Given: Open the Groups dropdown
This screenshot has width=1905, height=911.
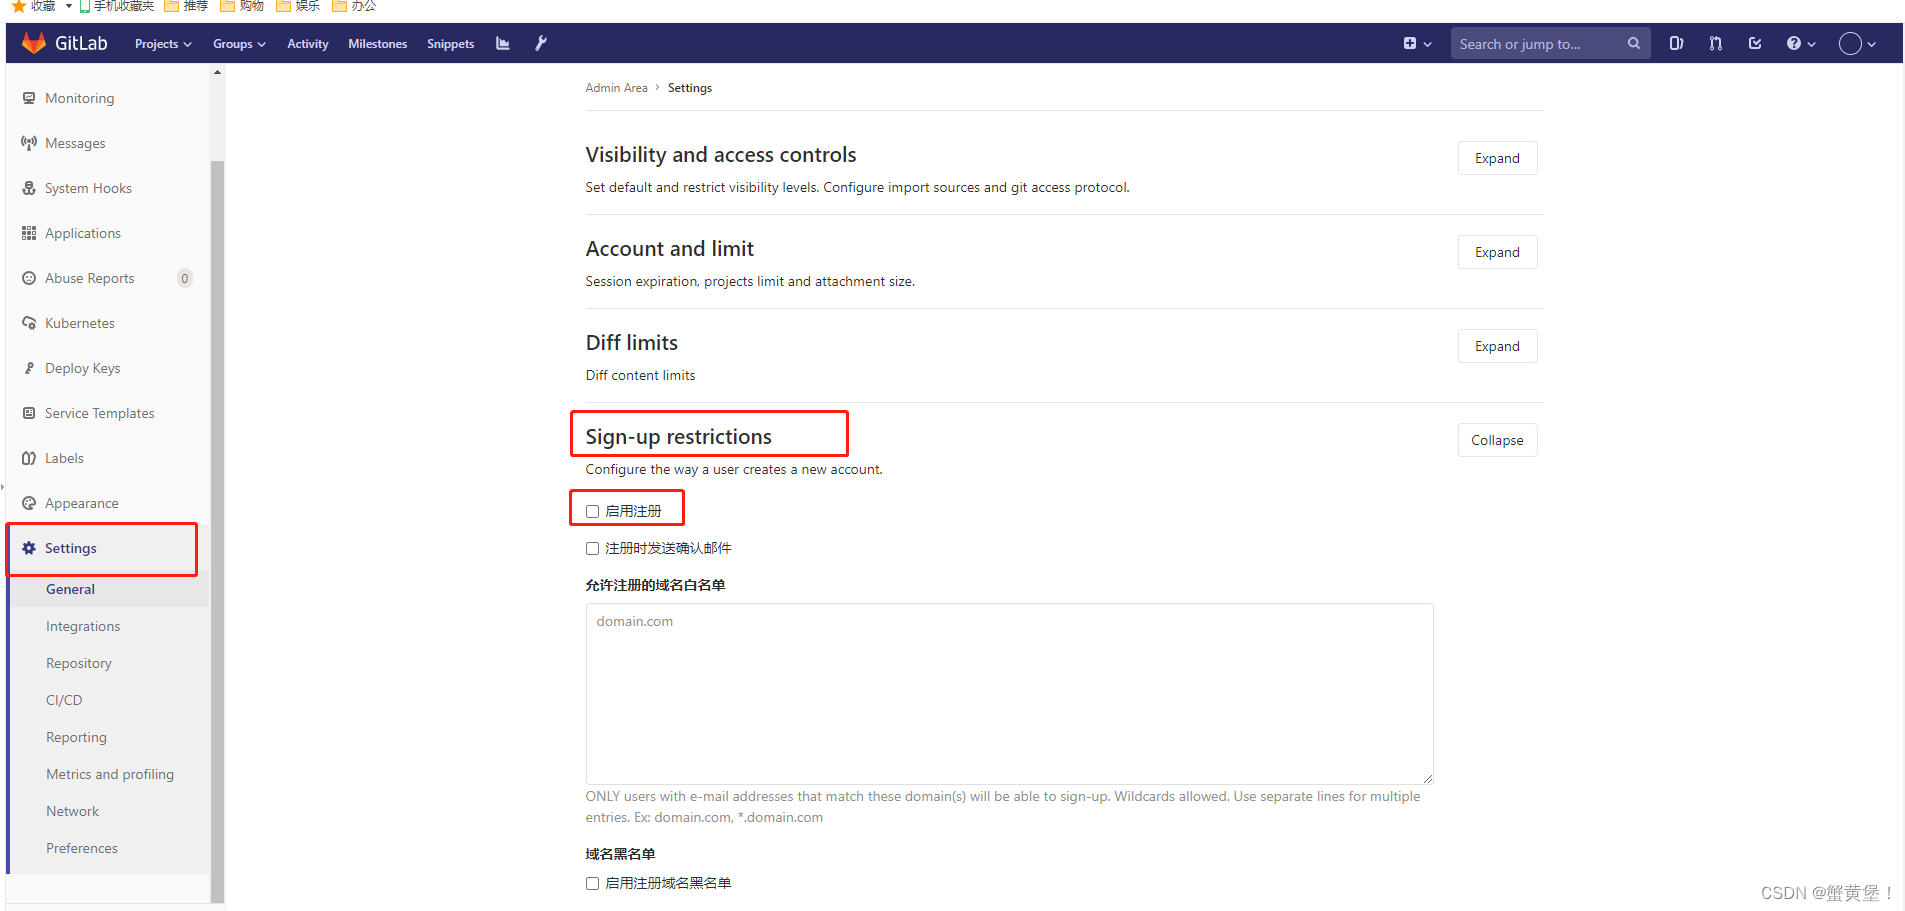Looking at the screenshot, I should pos(238,43).
